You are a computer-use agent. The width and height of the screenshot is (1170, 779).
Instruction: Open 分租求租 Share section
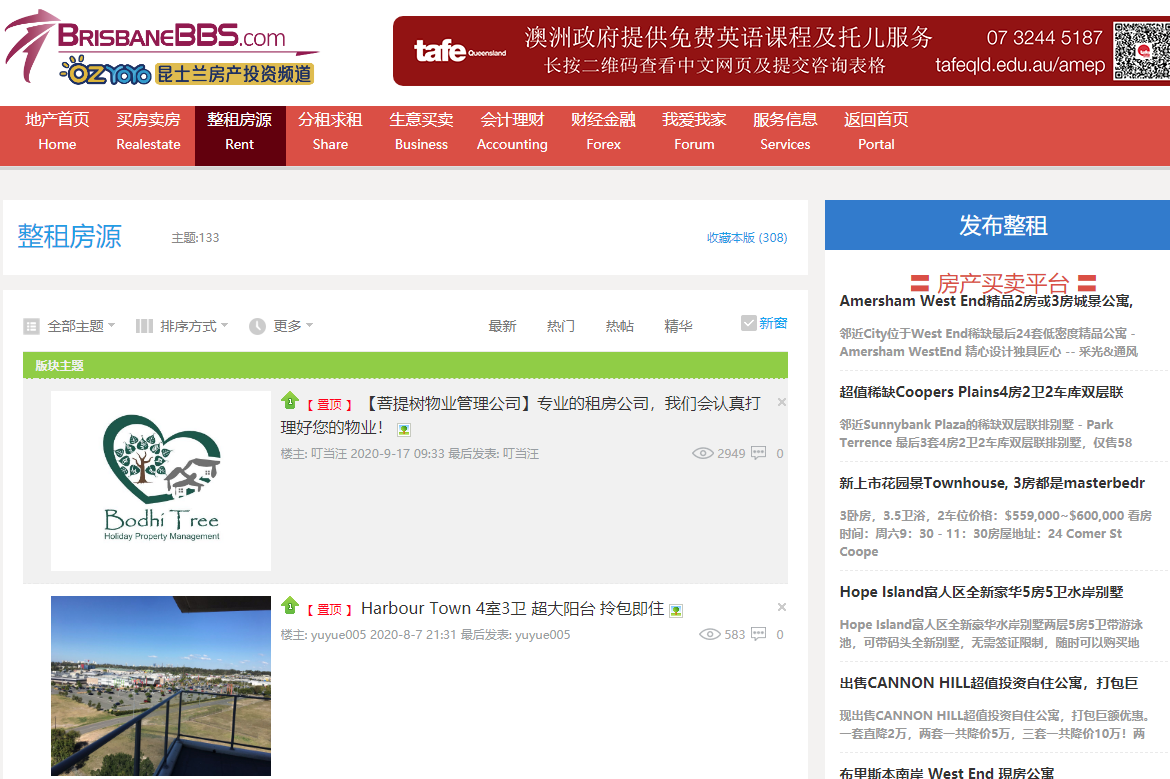point(331,131)
